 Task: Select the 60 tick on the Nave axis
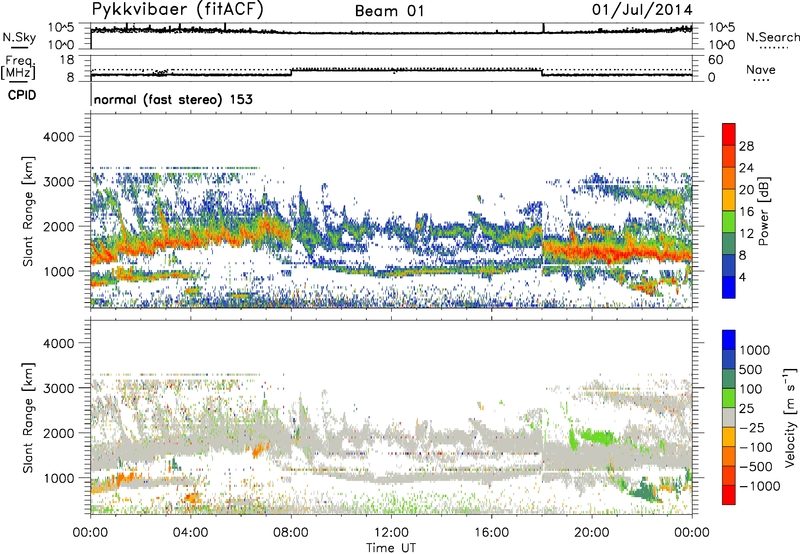click(715, 60)
